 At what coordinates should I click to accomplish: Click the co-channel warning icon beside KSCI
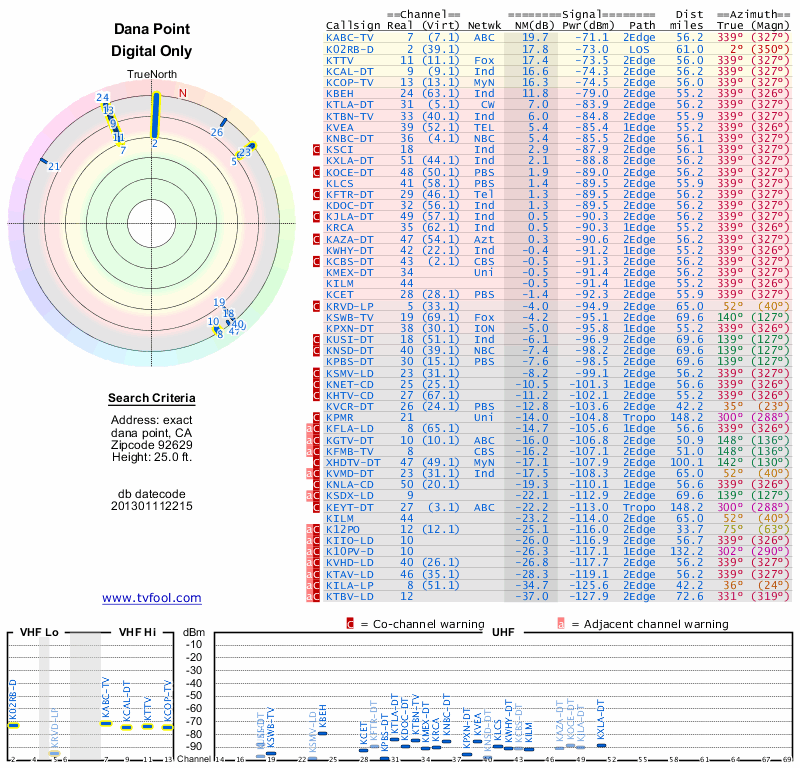pyautogui.click(x=316, y=150)
